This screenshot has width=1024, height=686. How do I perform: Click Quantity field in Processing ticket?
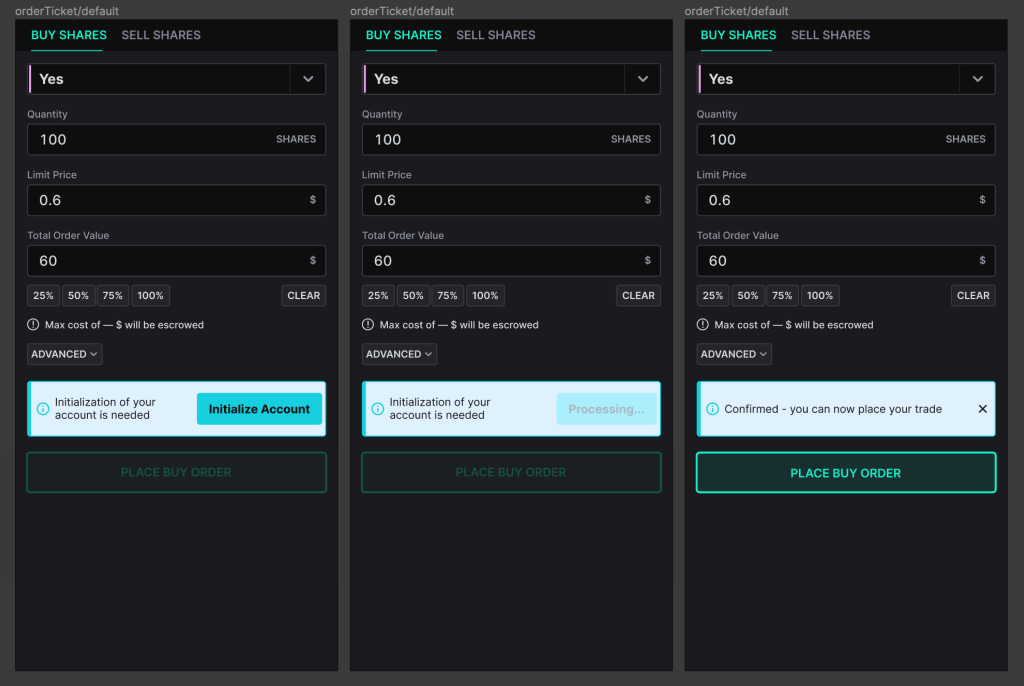pos(511,140)
